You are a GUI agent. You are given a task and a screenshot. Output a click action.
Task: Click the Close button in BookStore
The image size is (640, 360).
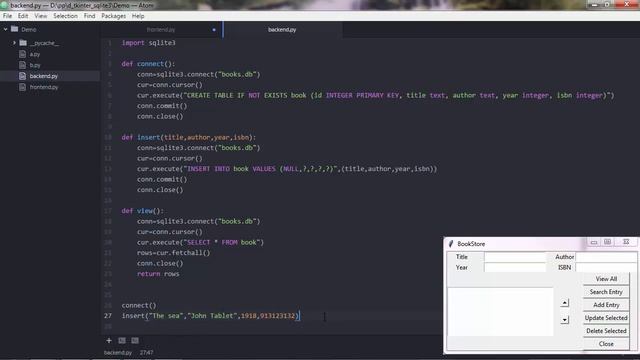pyautogui.click(x=606, y=344)
